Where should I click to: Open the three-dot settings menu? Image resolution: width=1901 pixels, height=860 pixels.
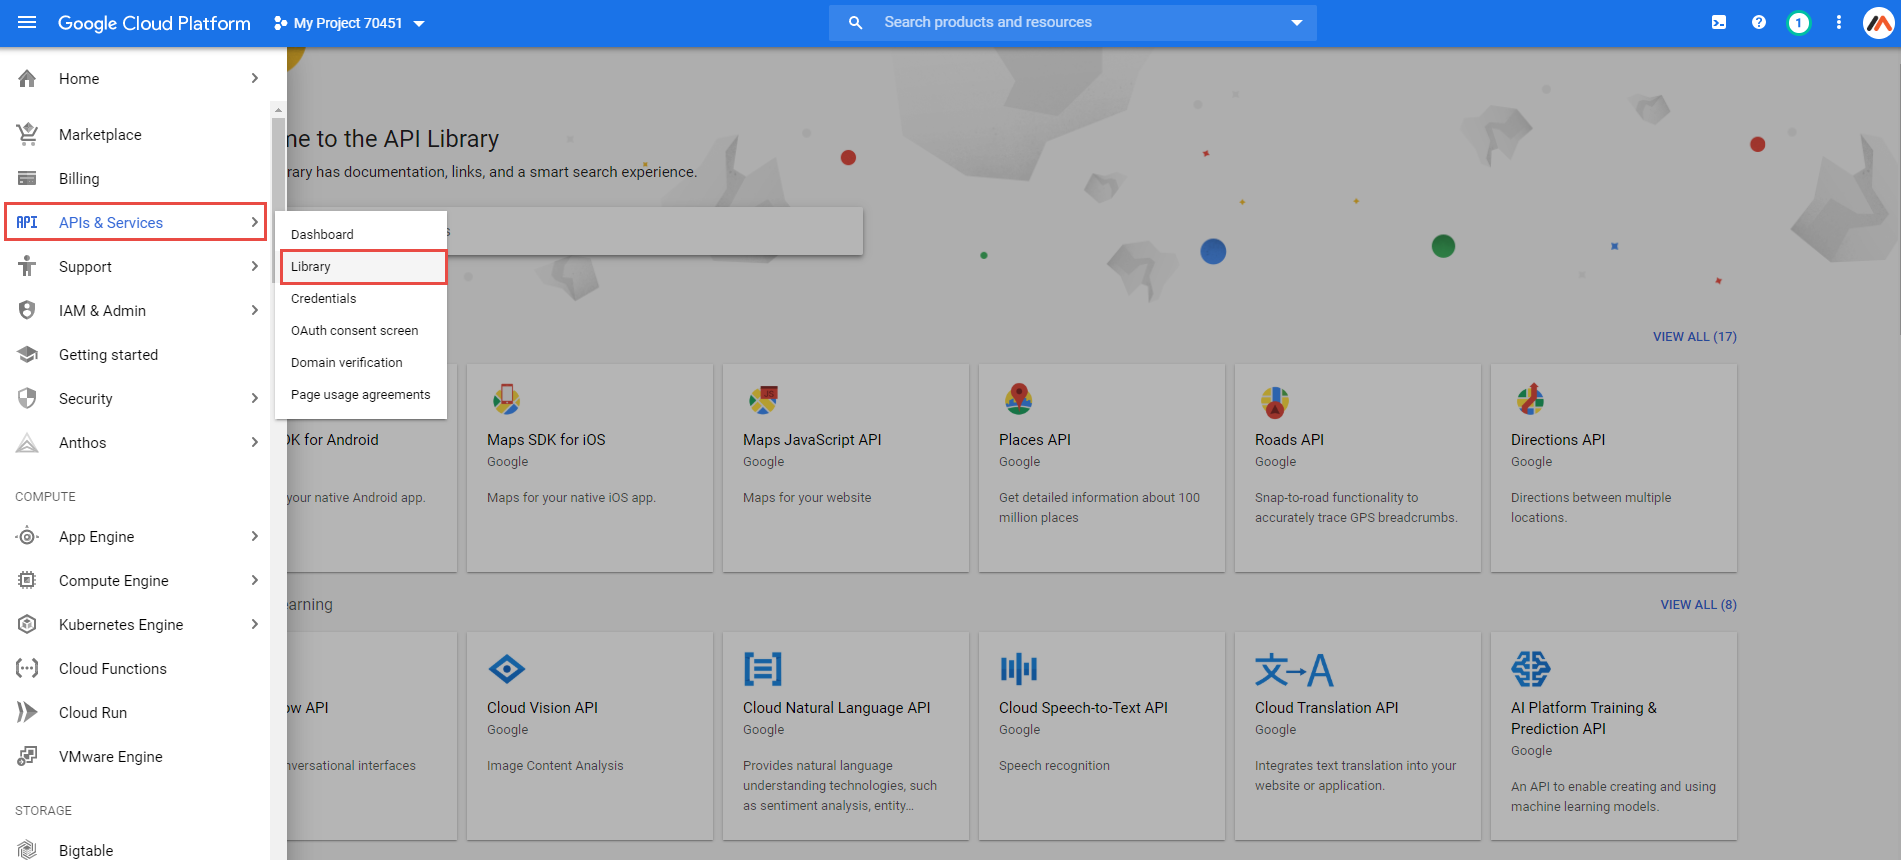click(x=1839, y=22)
